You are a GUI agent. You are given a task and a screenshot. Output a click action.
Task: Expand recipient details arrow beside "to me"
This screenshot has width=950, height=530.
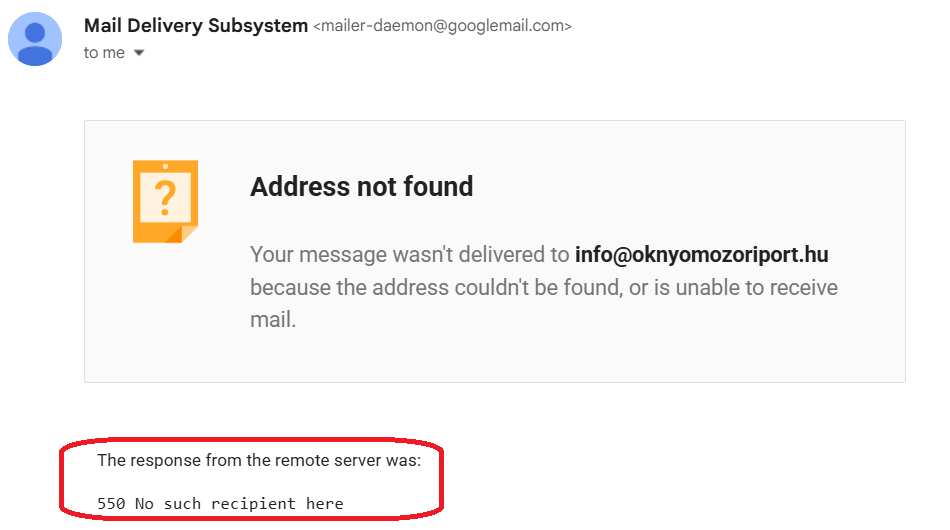click(x=139, y=53)
